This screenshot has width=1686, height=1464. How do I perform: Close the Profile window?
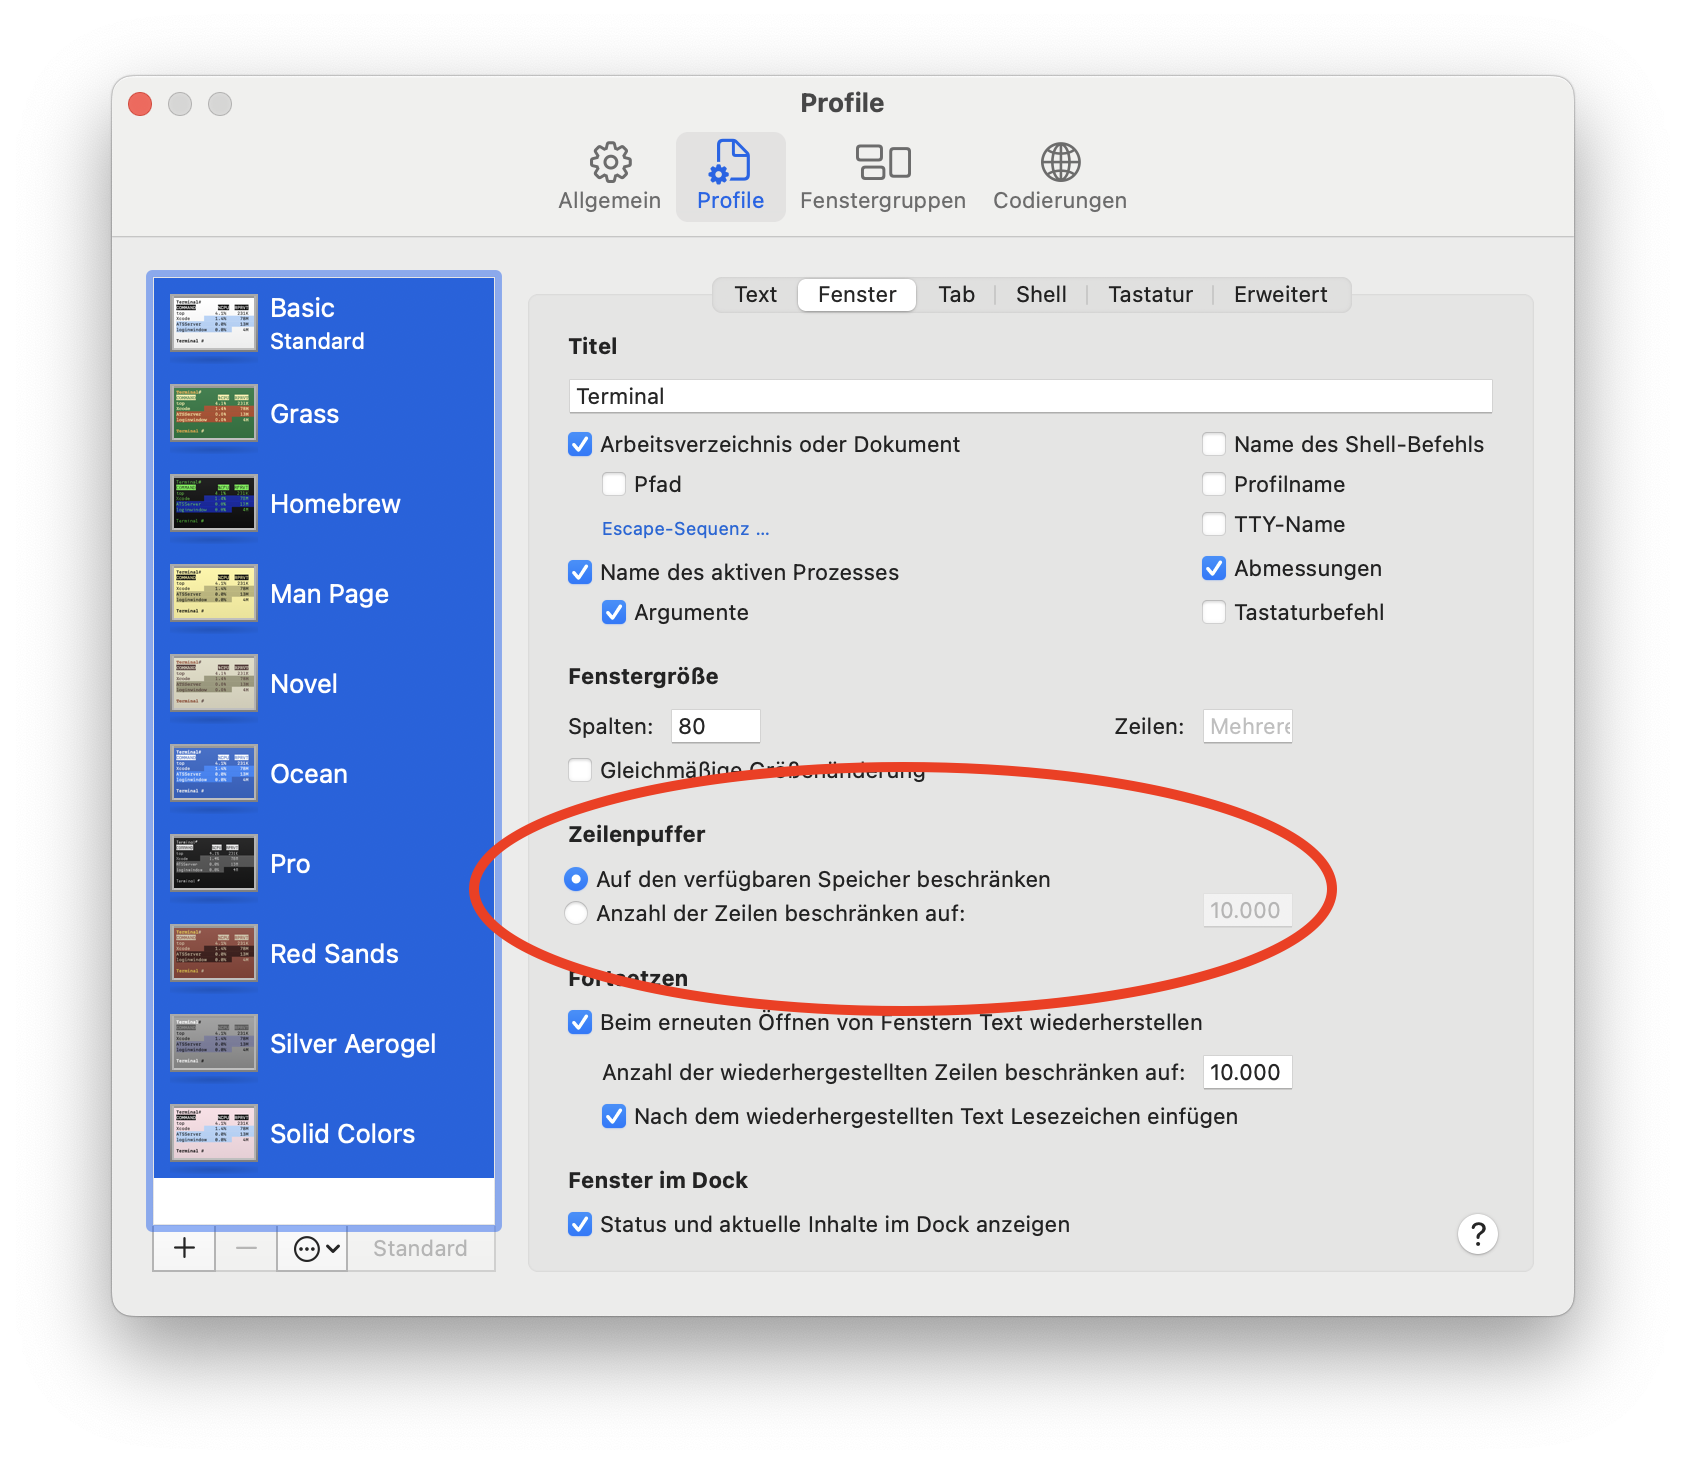click(140, 104)
